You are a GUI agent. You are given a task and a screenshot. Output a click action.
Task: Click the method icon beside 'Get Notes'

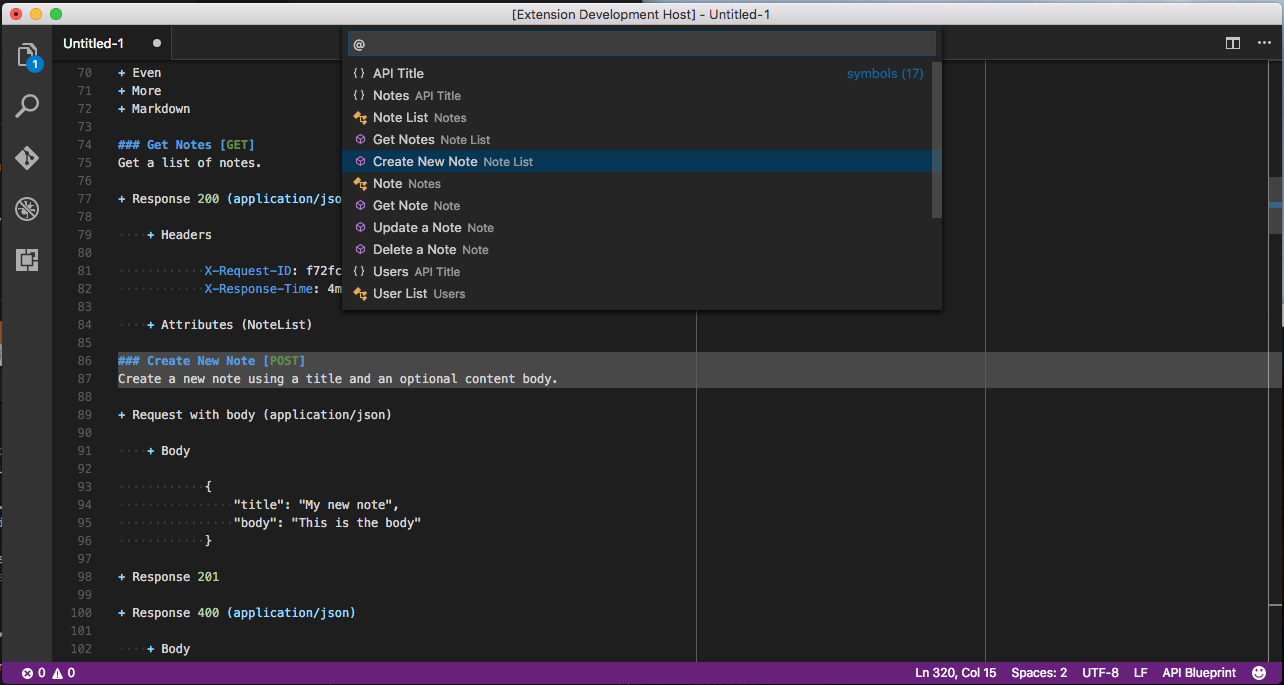pos(360,139)
